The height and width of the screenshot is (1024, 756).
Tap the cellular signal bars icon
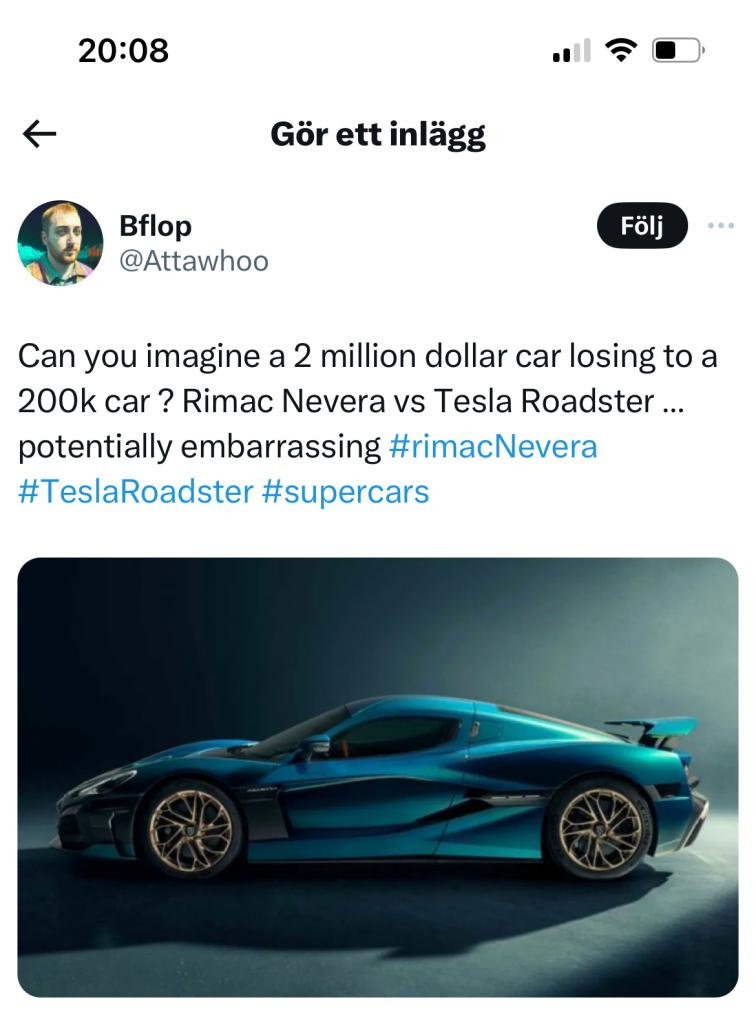tap(571, 50)
